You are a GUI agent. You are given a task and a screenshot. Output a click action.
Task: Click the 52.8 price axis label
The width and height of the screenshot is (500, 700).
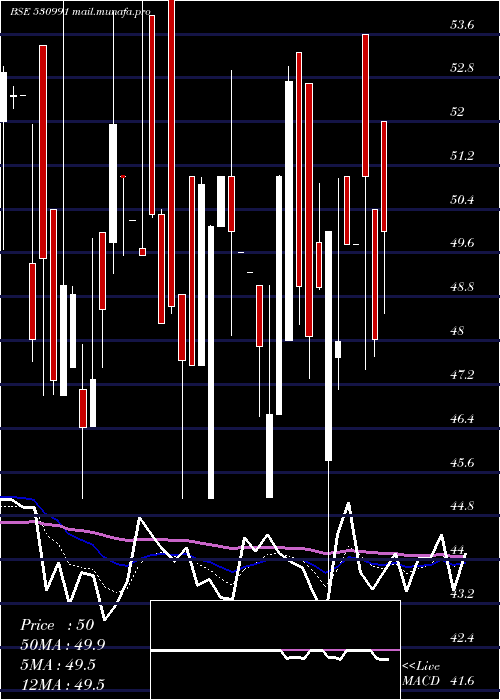click(x=462, y=69)
